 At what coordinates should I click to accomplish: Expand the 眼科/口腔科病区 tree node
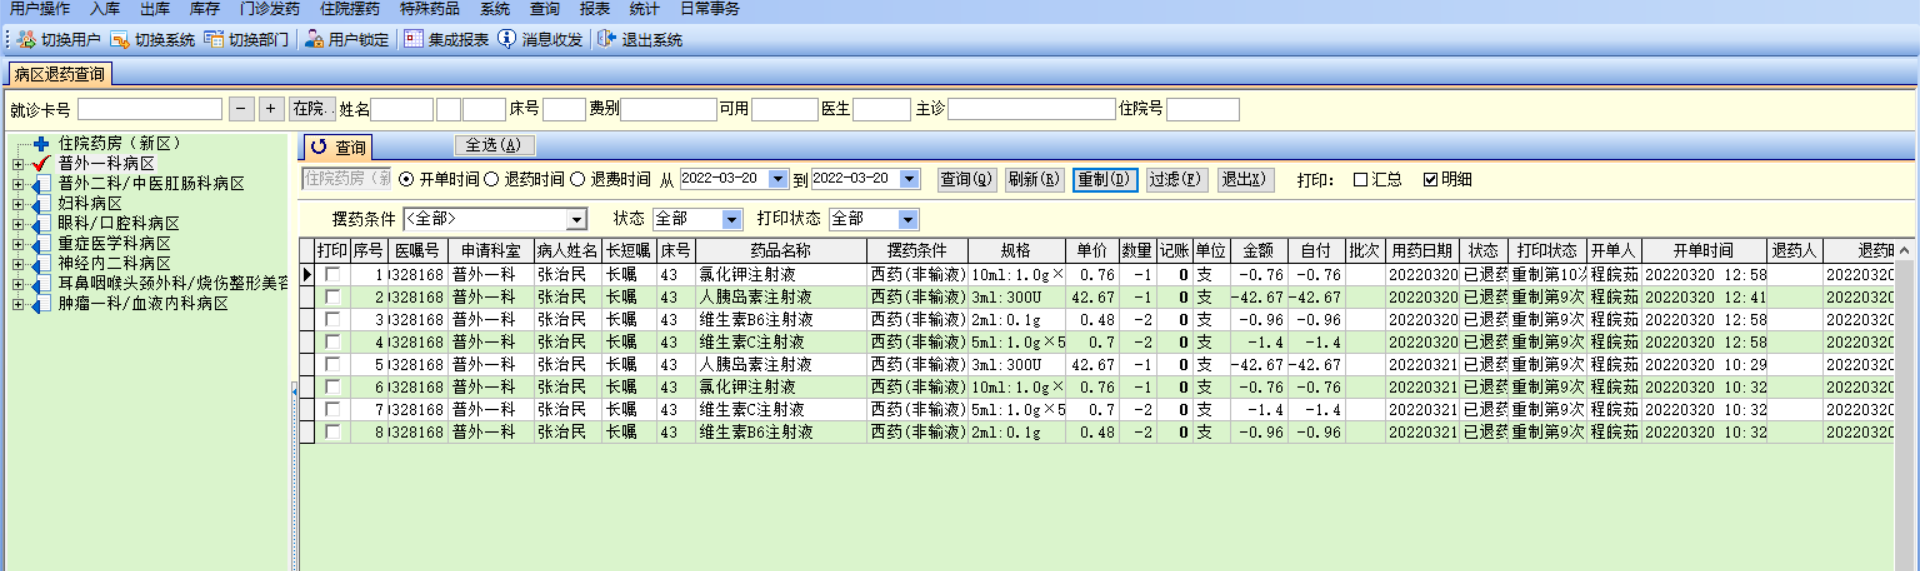(x=18, y=224)
